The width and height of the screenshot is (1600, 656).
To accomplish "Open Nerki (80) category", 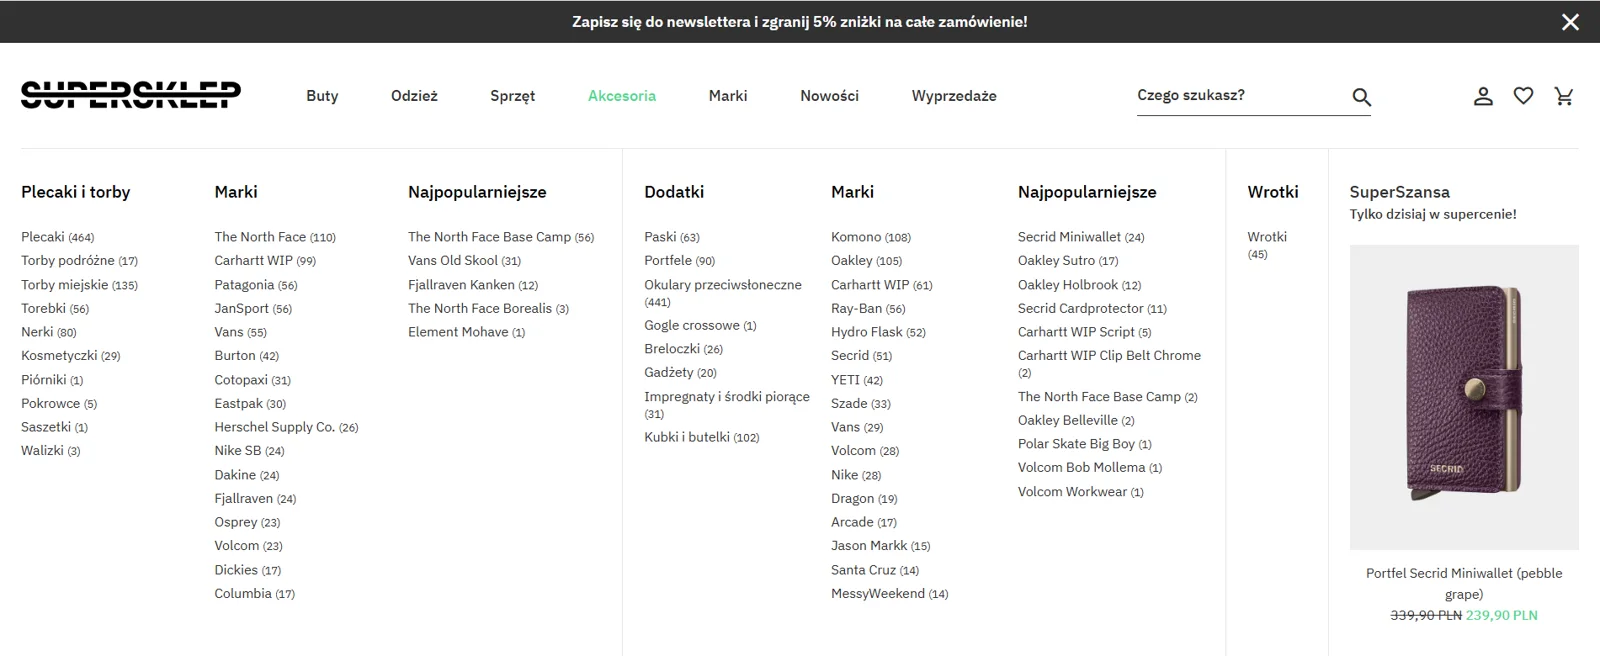I will point(48,332).
